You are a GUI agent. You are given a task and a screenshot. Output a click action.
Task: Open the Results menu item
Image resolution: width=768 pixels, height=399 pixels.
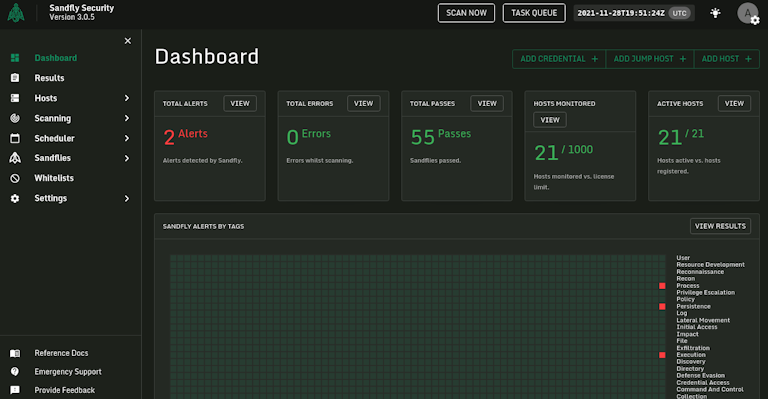pyautogui.click(x=49, y=78)
